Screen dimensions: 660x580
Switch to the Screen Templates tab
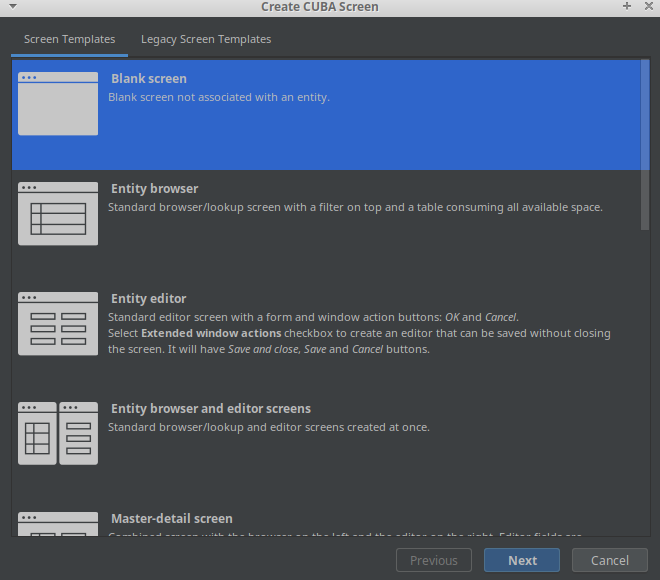pyautogui.click(x=69, y=40)
